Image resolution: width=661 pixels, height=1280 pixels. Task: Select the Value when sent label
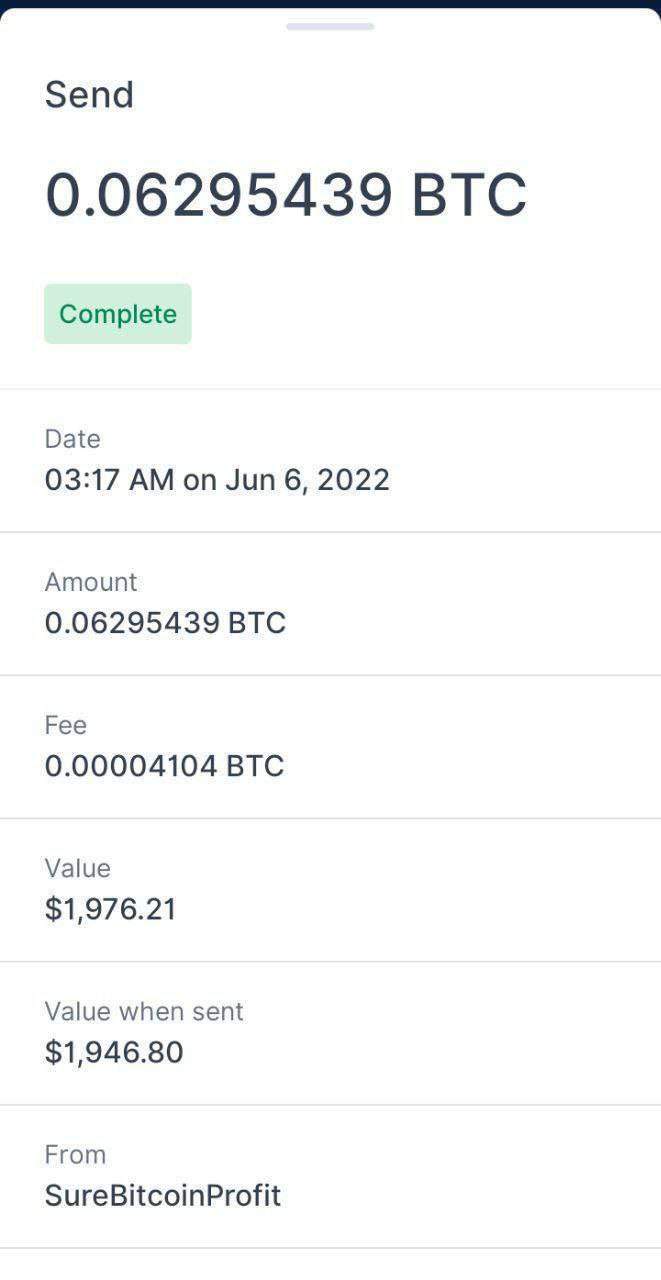pos(144,1011)
